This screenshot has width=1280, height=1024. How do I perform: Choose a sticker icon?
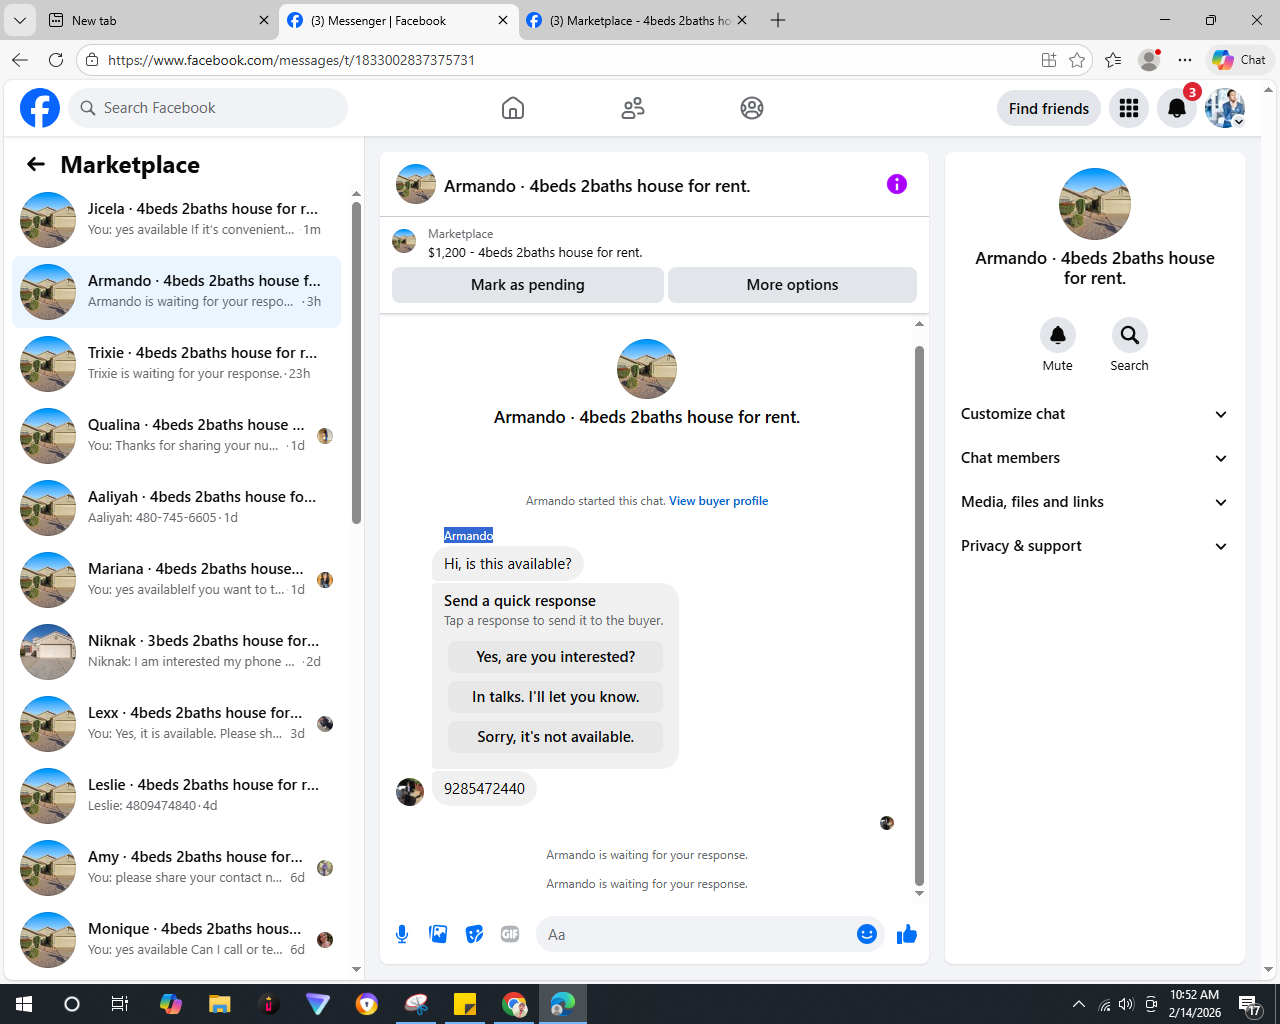tap(474, 934)
